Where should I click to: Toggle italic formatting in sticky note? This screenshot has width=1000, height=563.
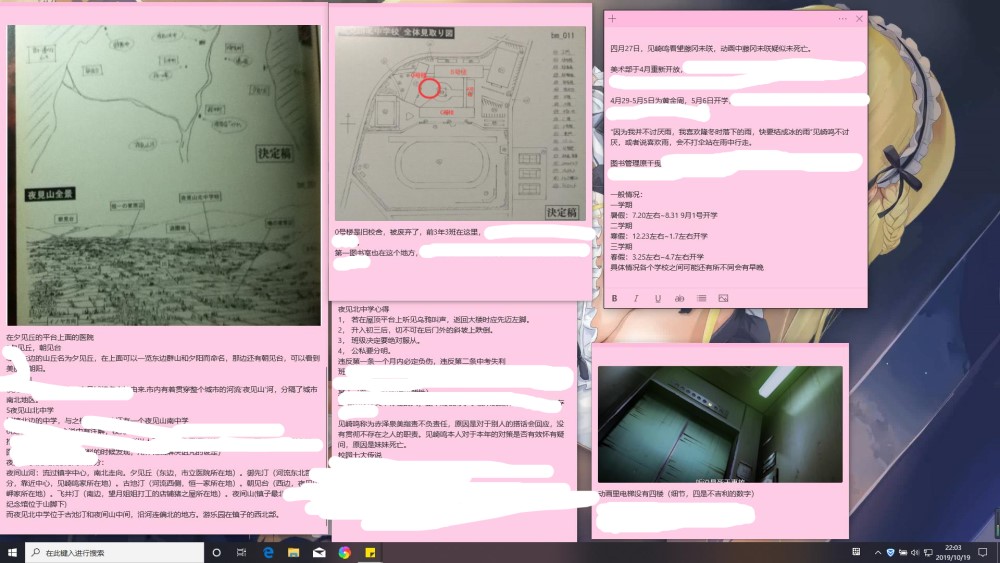coord(636,298)
